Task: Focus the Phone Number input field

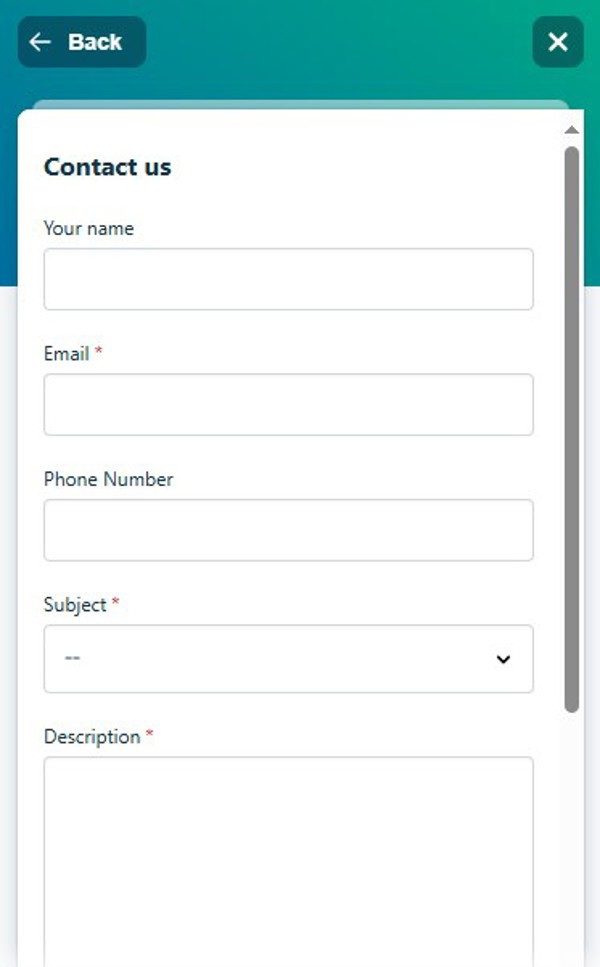Action: pos(289,530)
